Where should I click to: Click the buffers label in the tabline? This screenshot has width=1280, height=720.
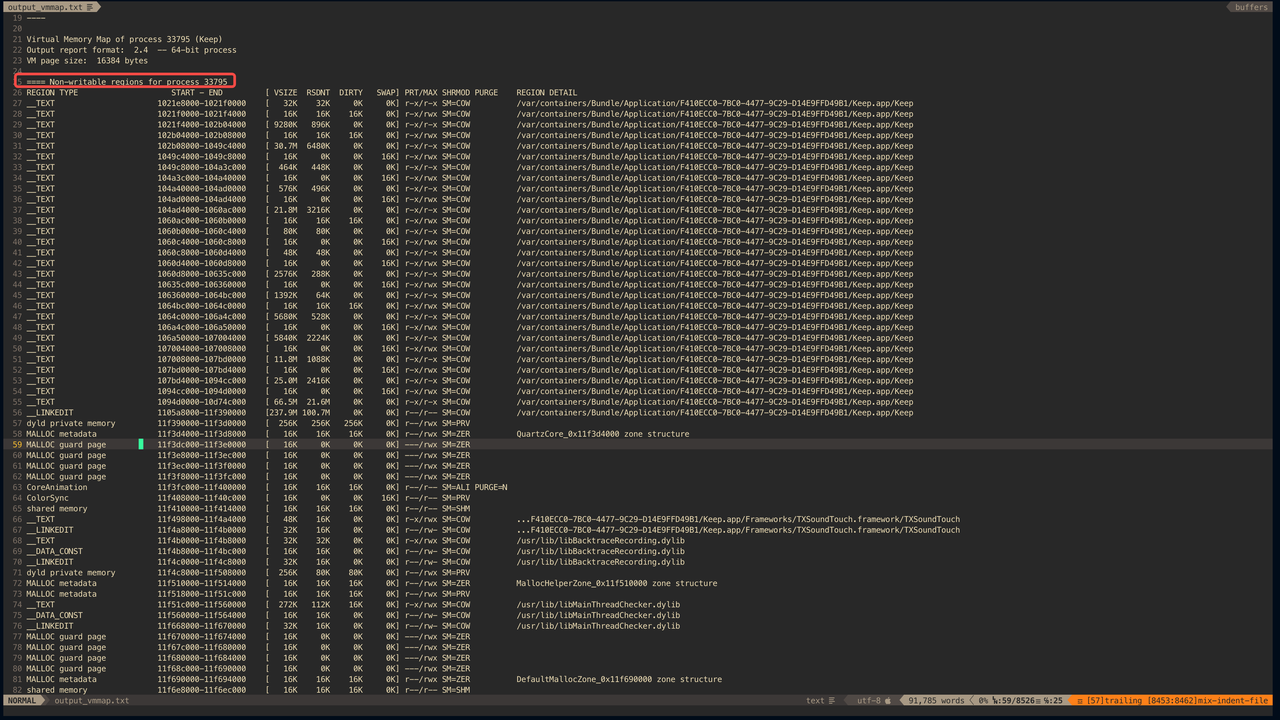[x=1251, y=7]
